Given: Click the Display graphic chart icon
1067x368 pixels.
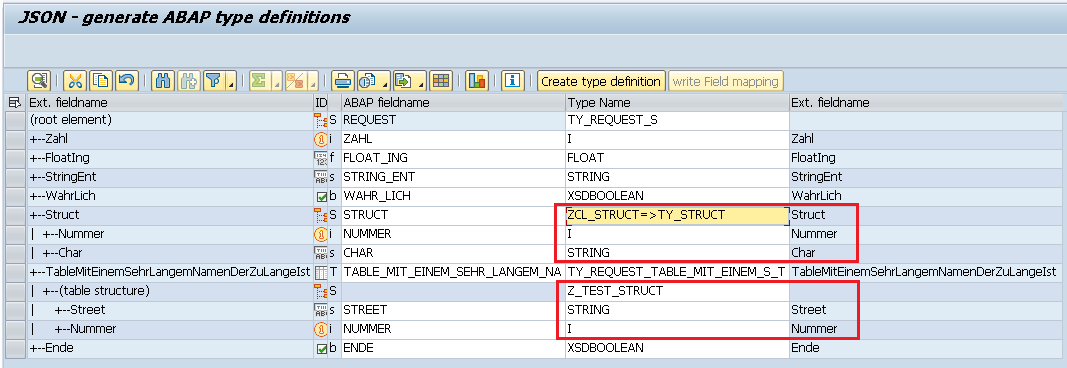Looking at the screenshot, I should pyautogui.click(x=477, y=81).
